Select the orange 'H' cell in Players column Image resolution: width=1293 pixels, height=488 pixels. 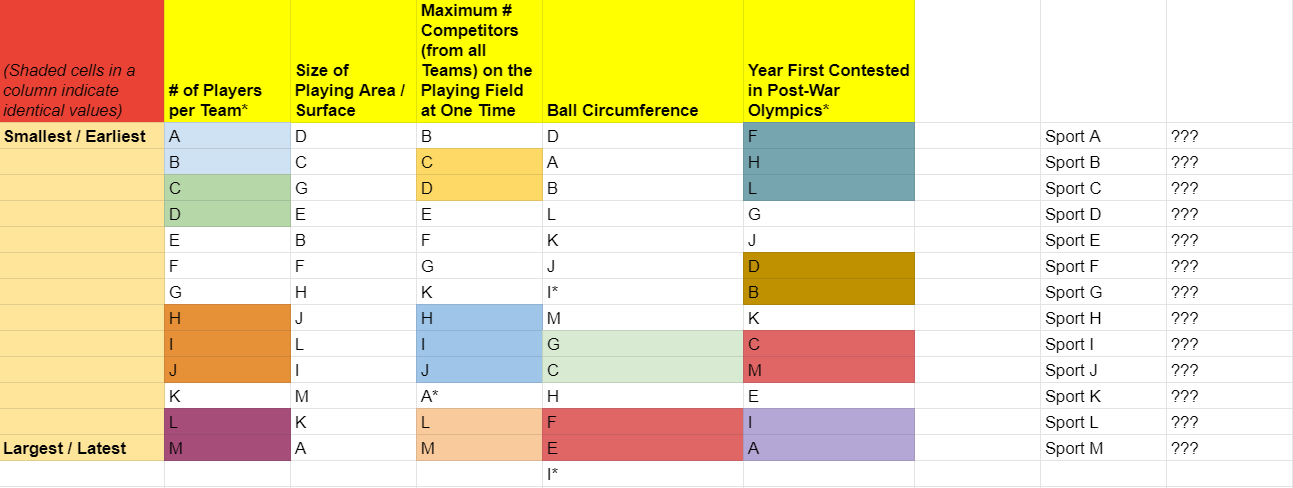pos(227,318)
